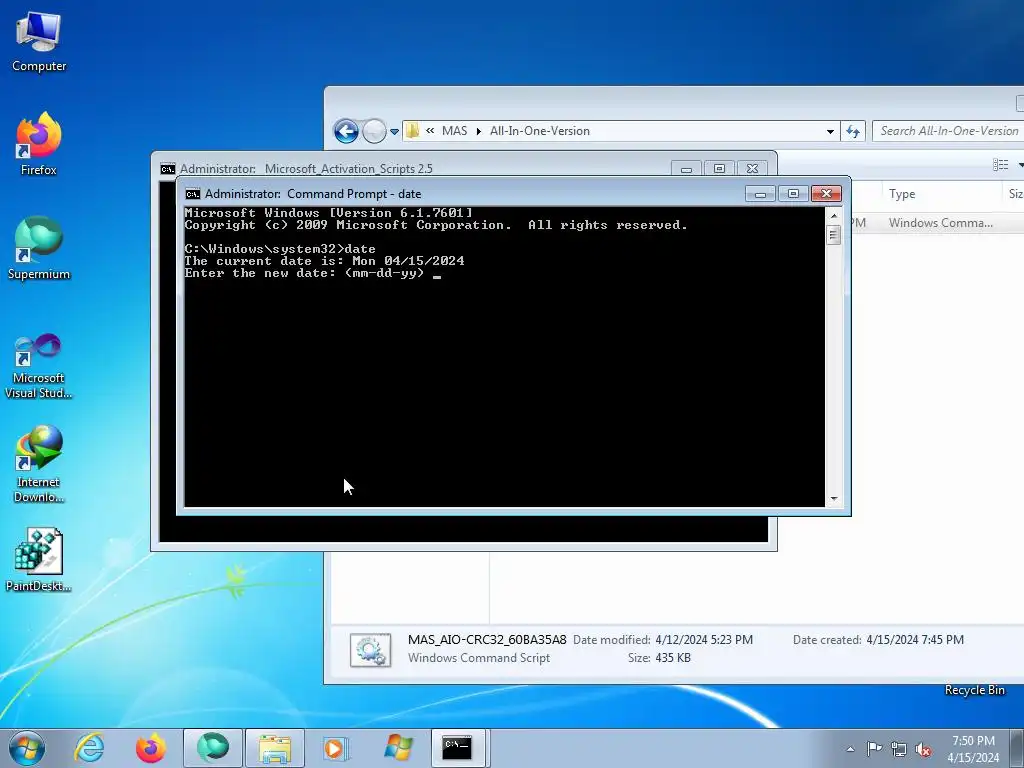Show hidden tray icons arrow
Screen dimensions: 1024x768
[x=850, y=749]
